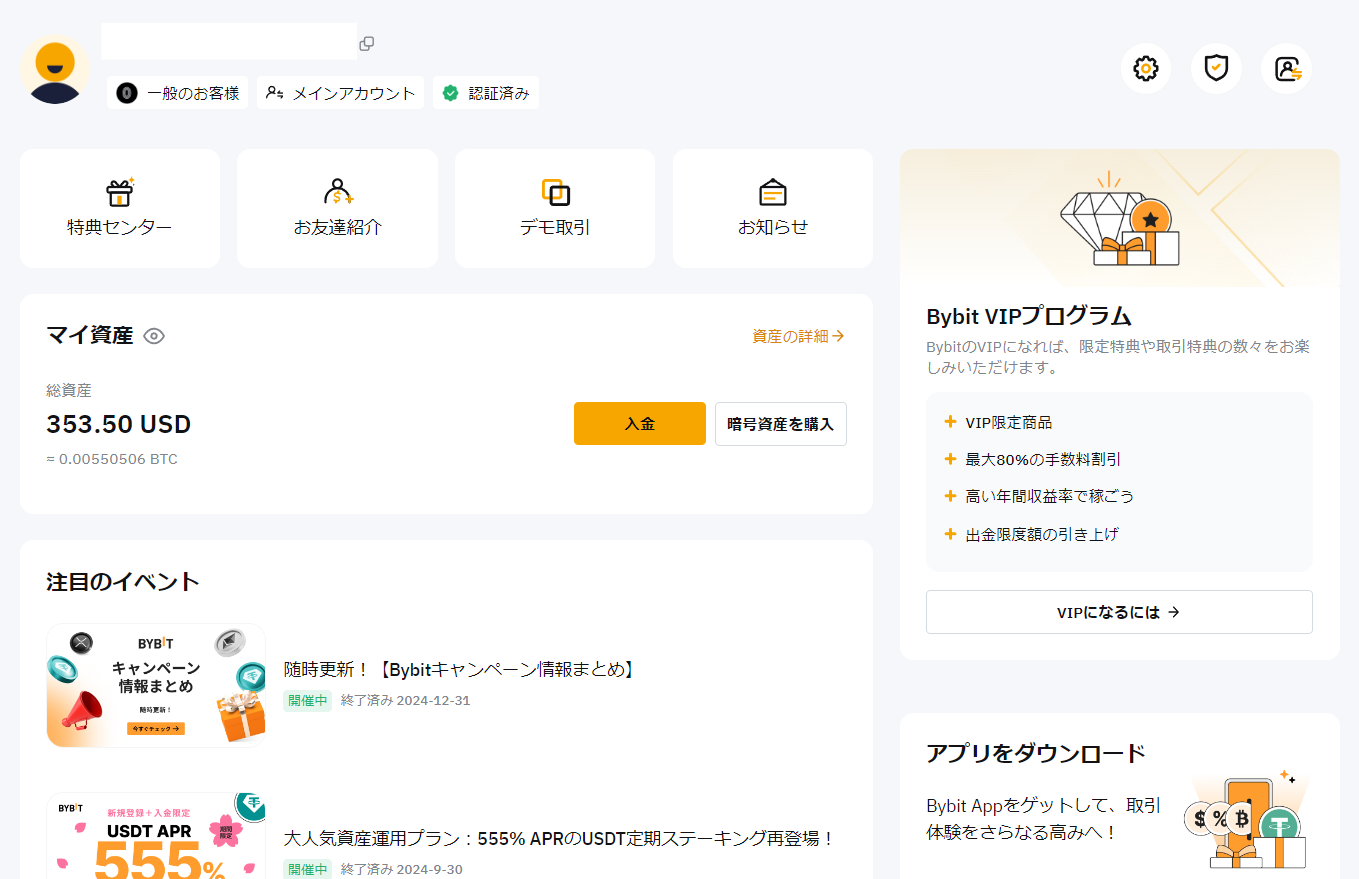Click the 終了済み 2024-12-31 date text
This screenshot has height=879, width=1359.
[405, 700]
